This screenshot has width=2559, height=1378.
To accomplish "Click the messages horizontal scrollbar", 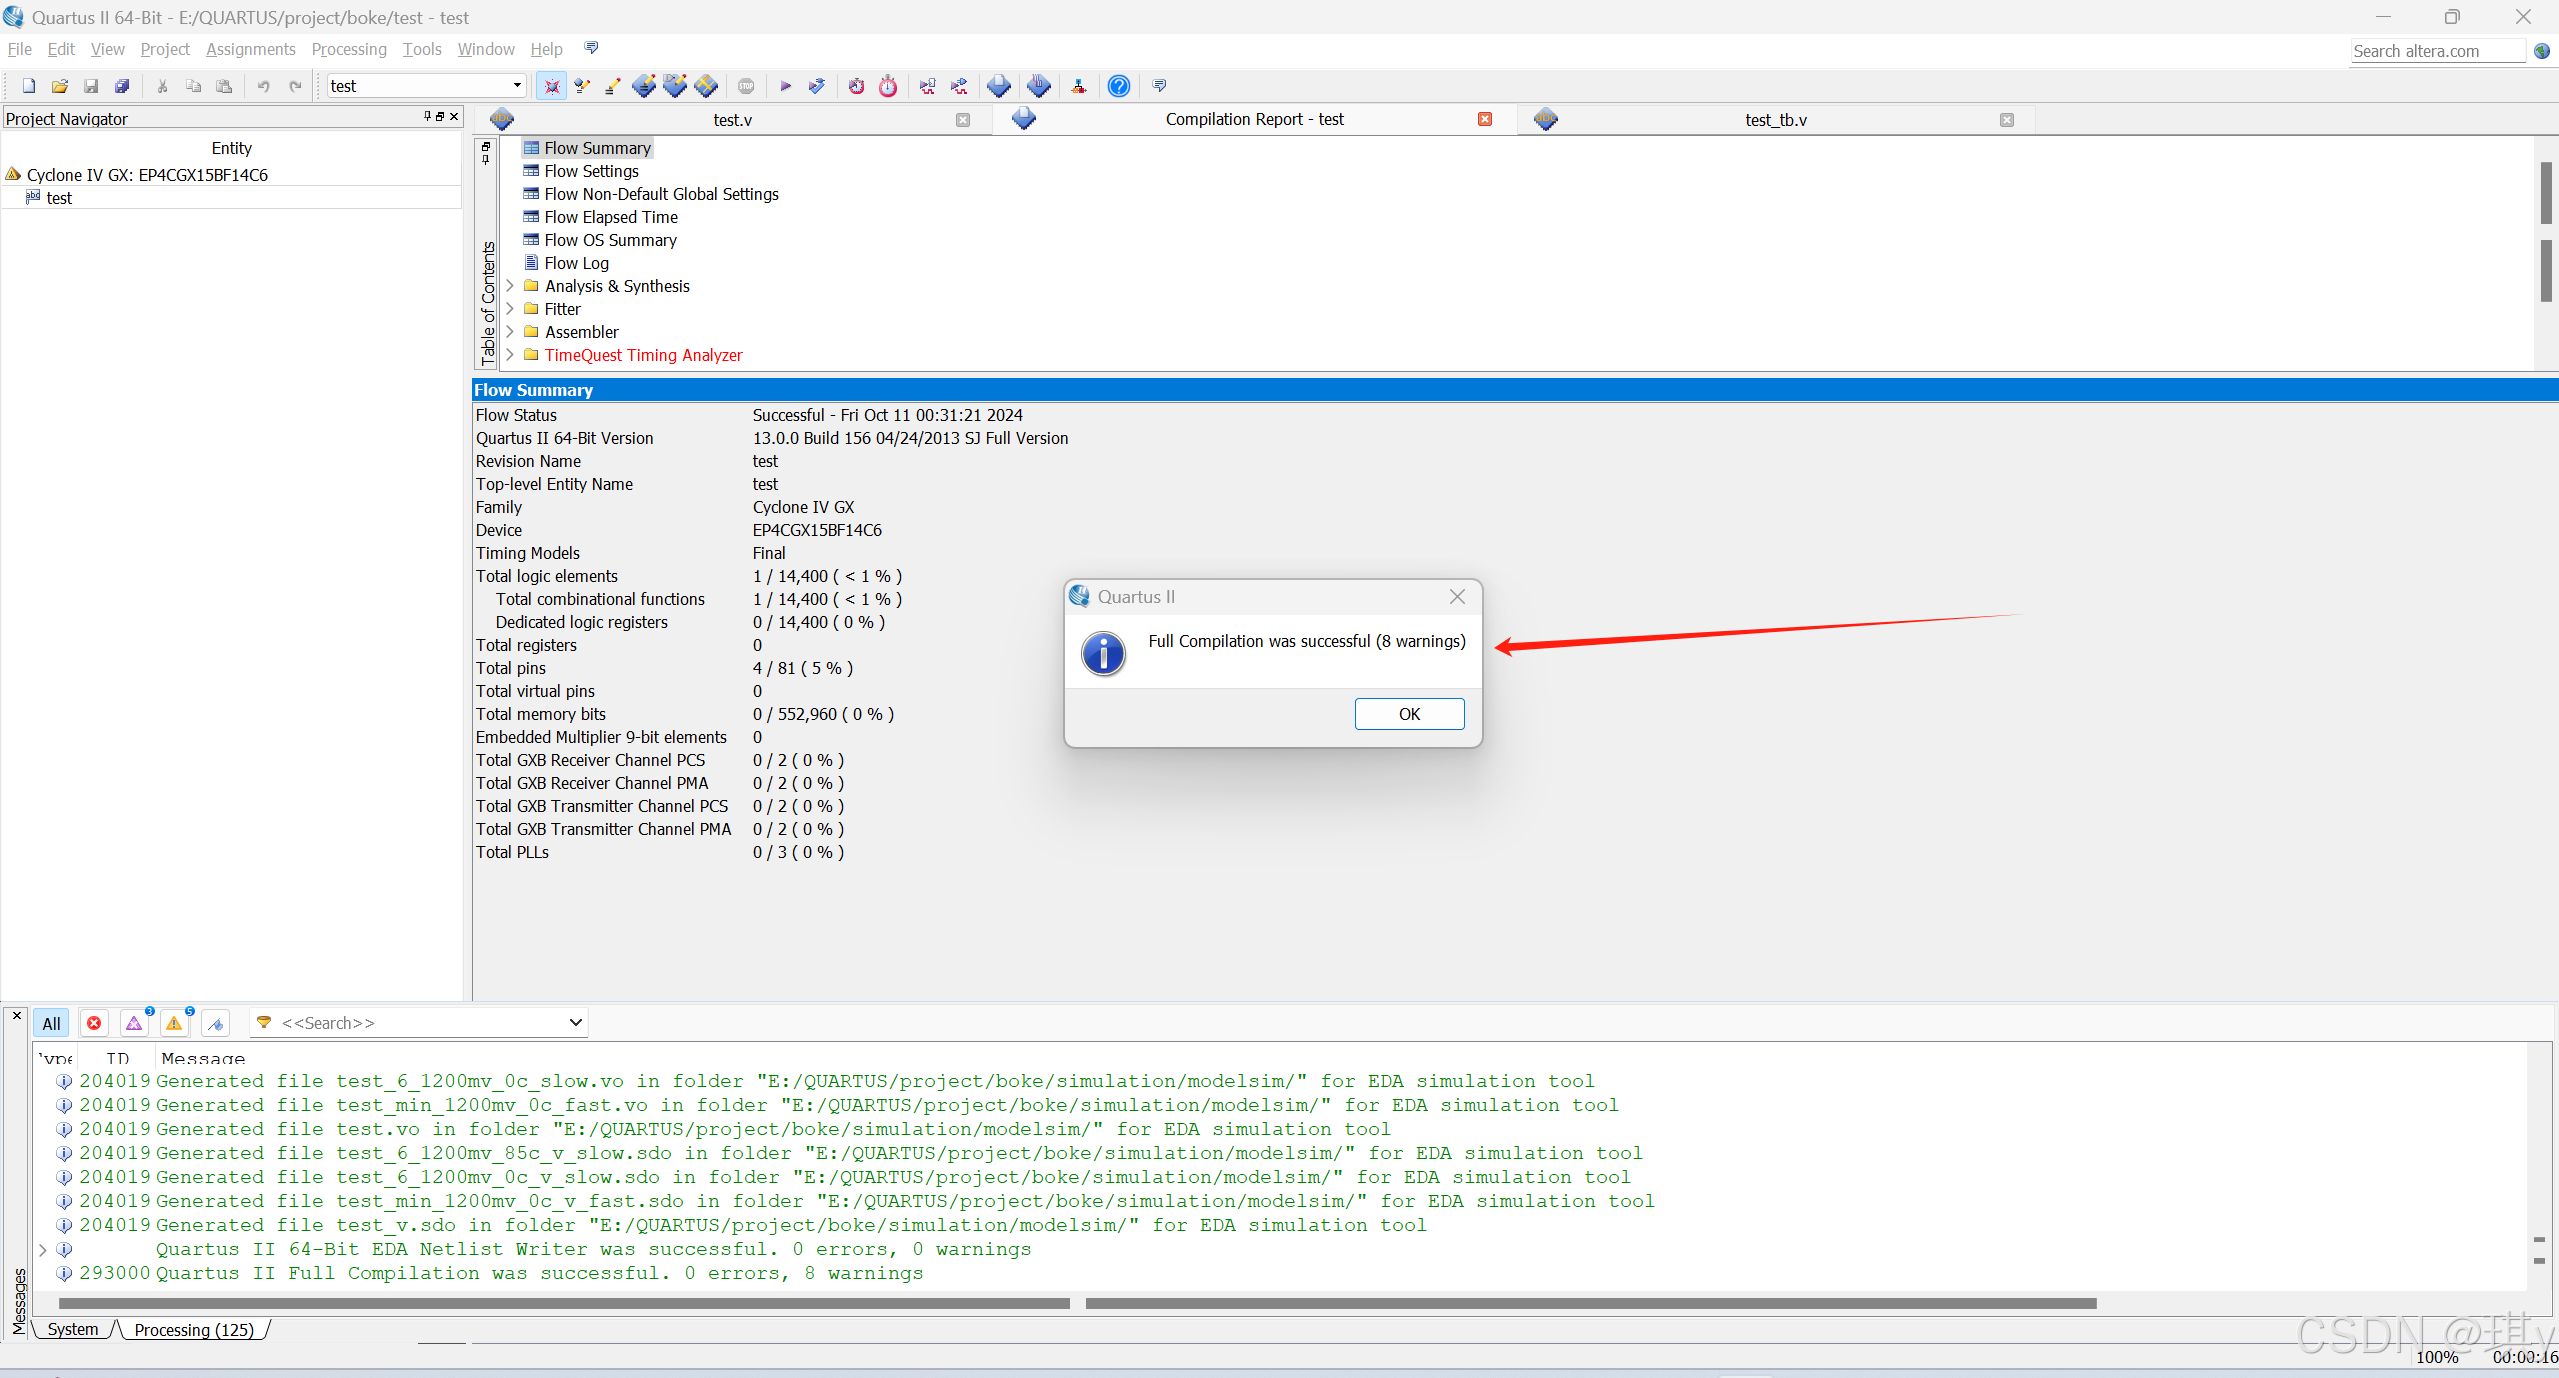I will (x=564, y=1303).
